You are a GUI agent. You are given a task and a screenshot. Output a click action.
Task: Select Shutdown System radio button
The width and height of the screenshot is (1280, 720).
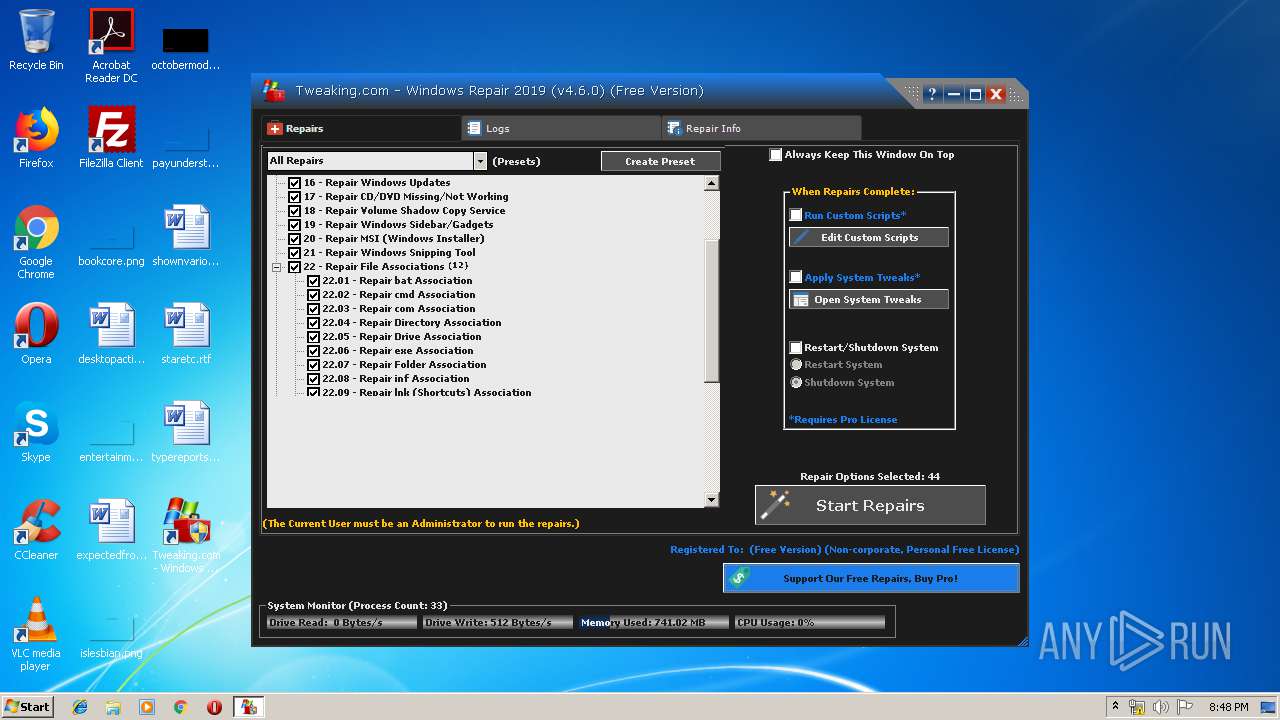[x=796, y=383]
